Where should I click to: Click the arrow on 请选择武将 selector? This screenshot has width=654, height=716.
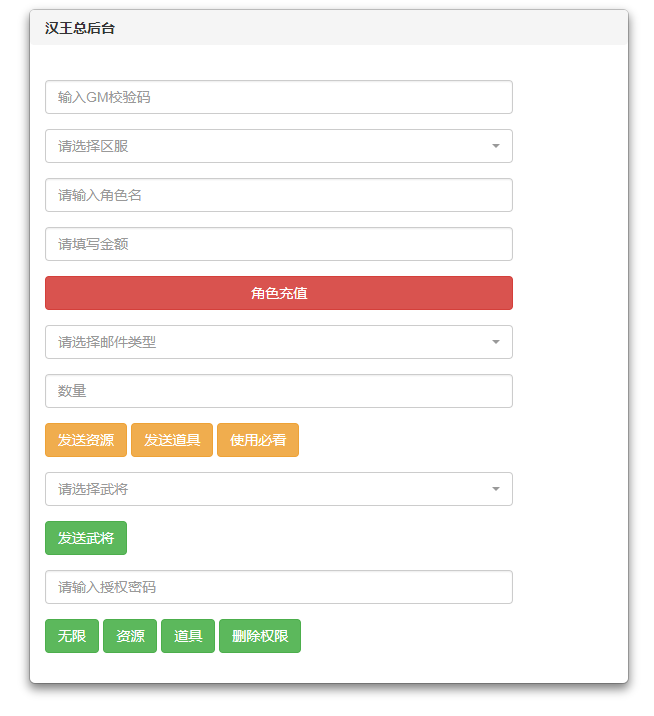[495, 489]
